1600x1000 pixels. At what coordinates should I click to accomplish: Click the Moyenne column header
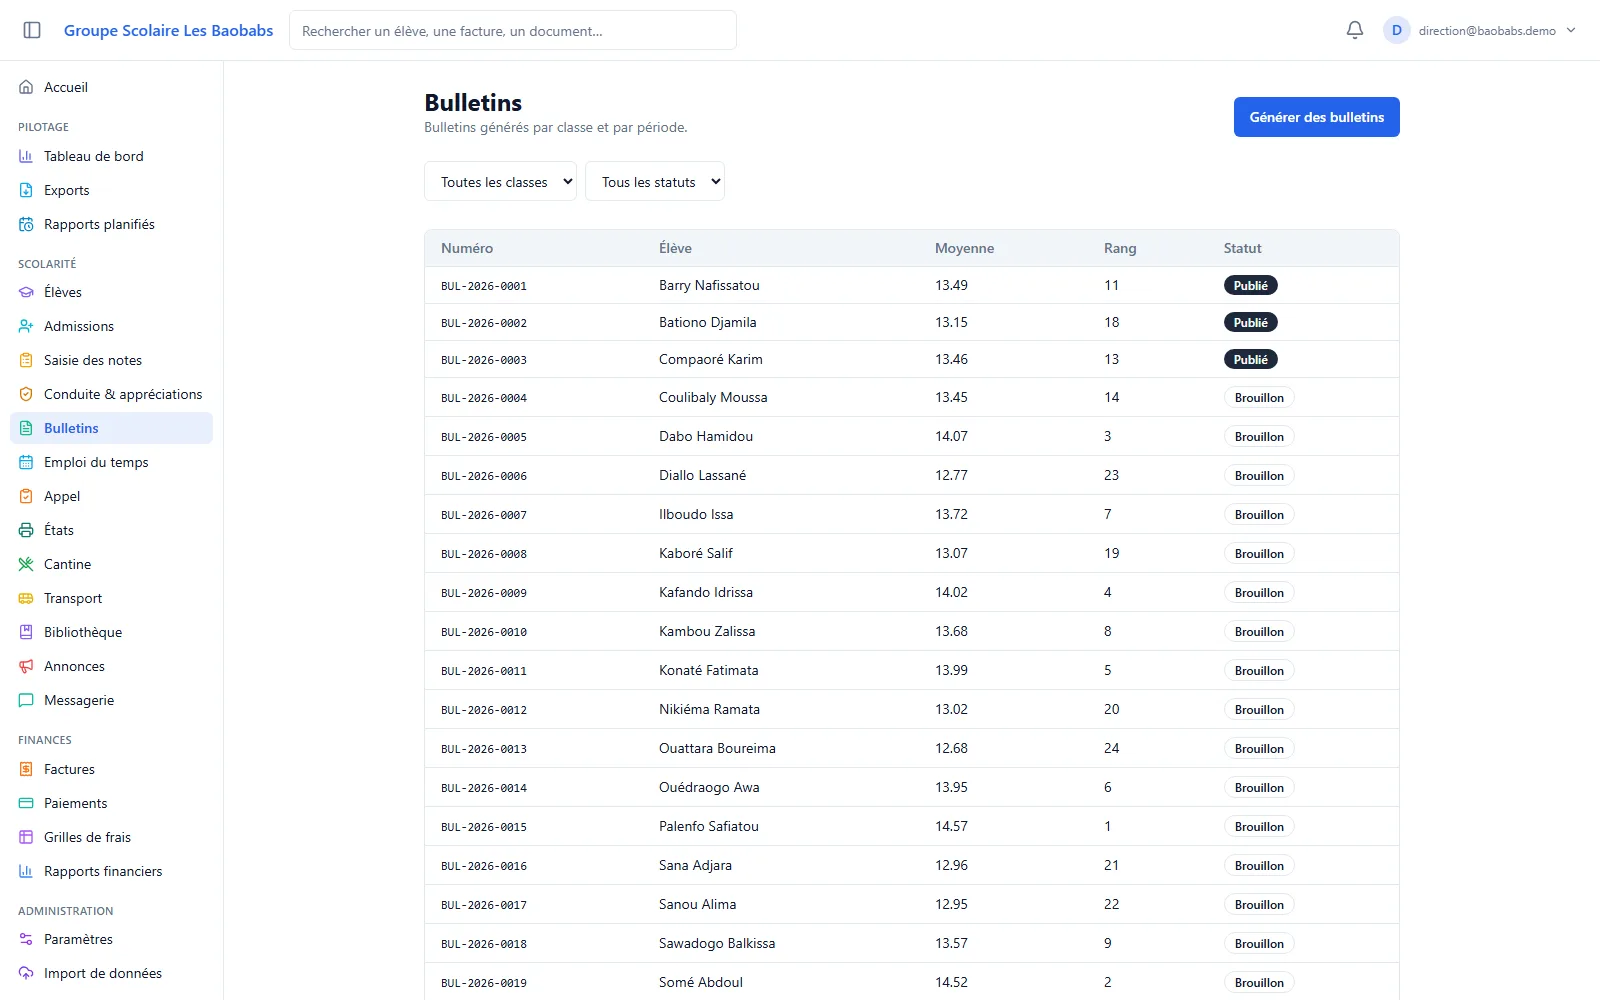point(964,248)
